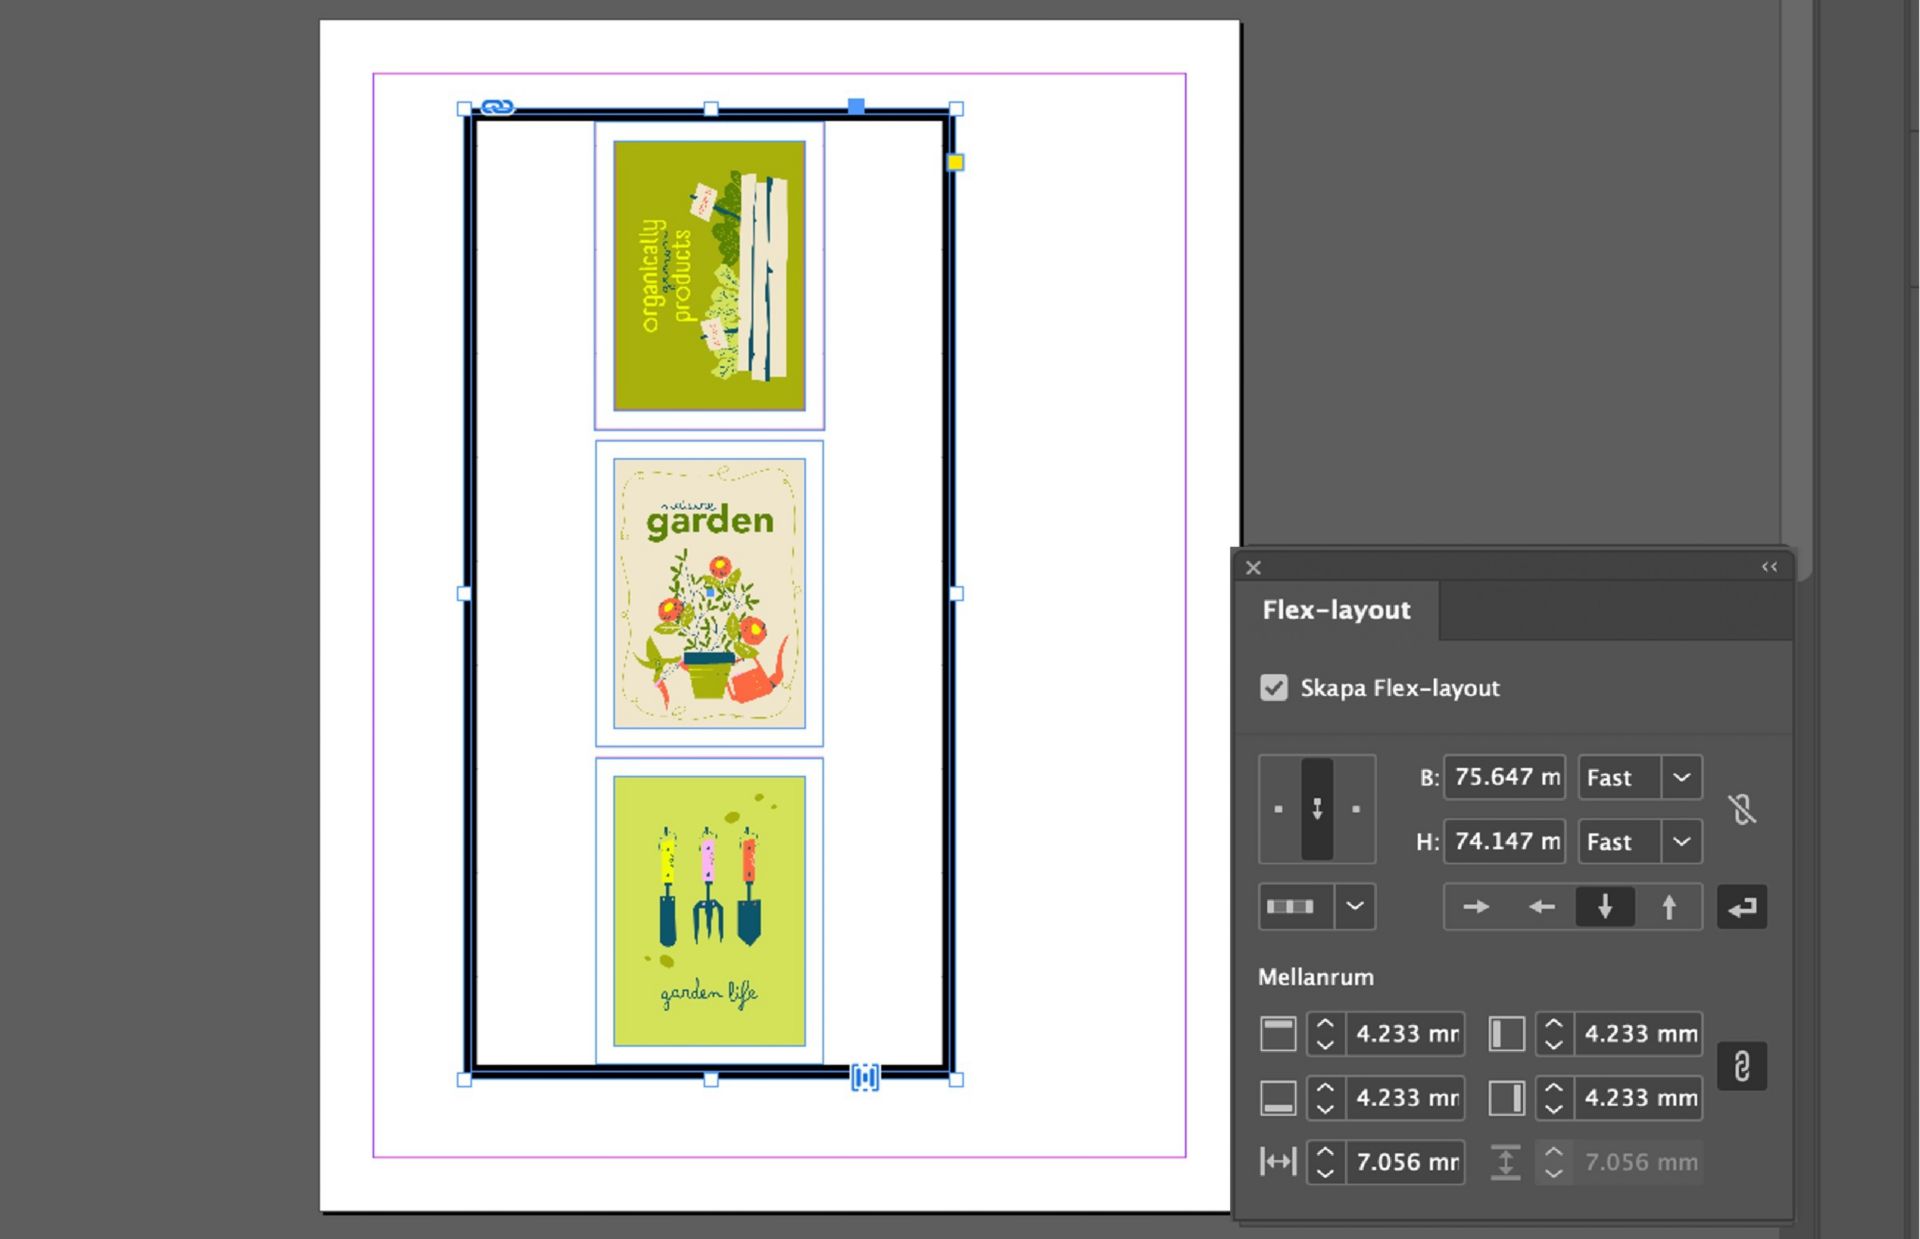This screenshot has height=1239, width=1920.
Task: Click the bottom padding icon in Mellanrum
Action: coord(1277,1097)
